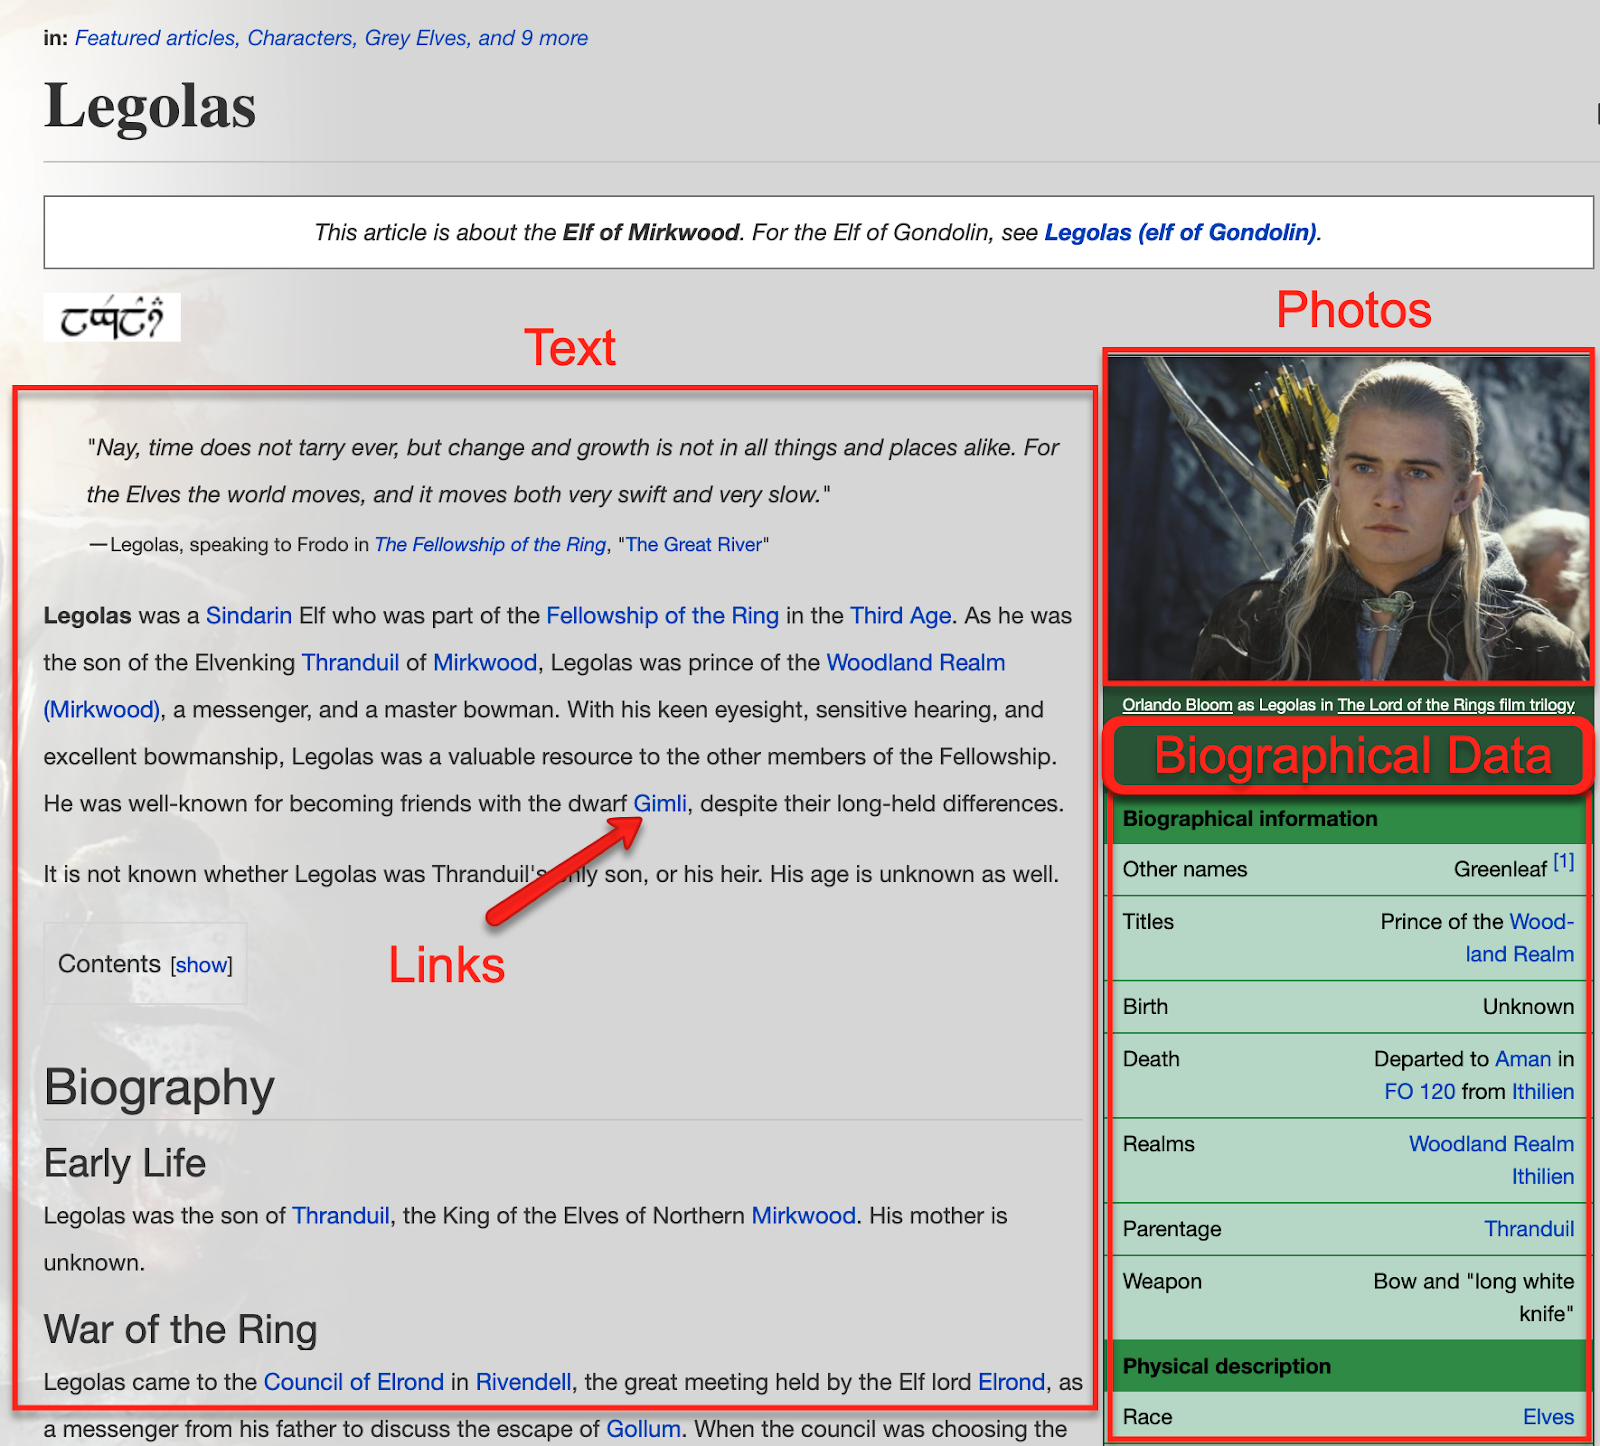Click the 'Sindarin' link in the intro

[249, 616]
